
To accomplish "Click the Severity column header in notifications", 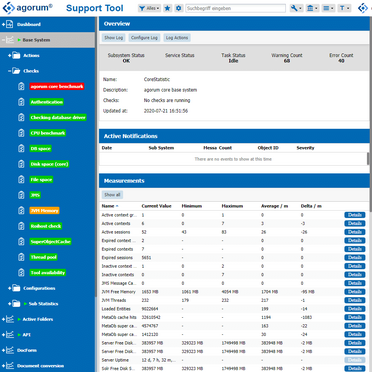I will pyautogui.click(x=305, y=148).
